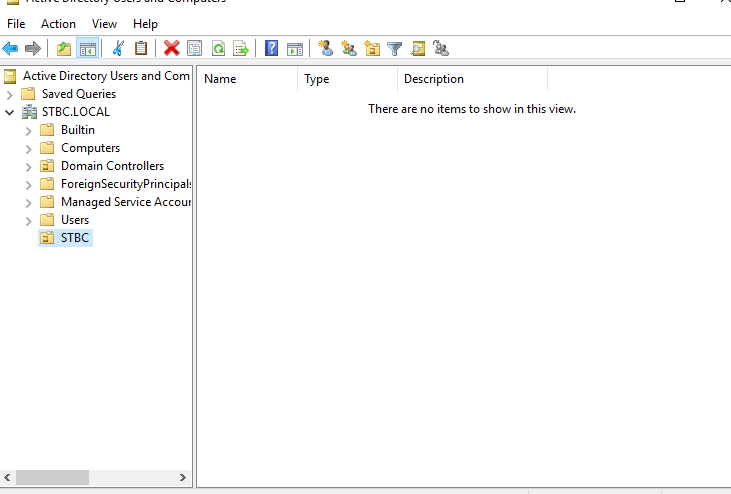This screenshot has height=494, width=731.
Task: Select the STBC.LOCAL domain
Action: pyautogui.click(x=76, y=112)
